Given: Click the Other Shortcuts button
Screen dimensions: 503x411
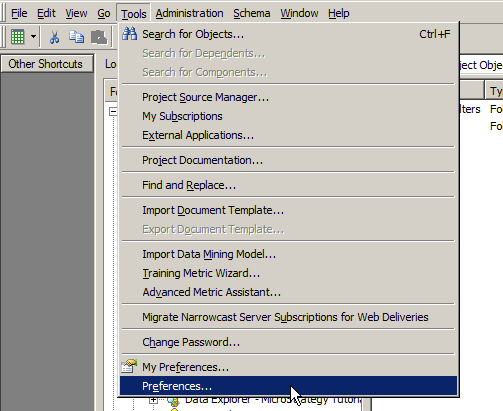Looking at the screenshot, I should [47, 64].
